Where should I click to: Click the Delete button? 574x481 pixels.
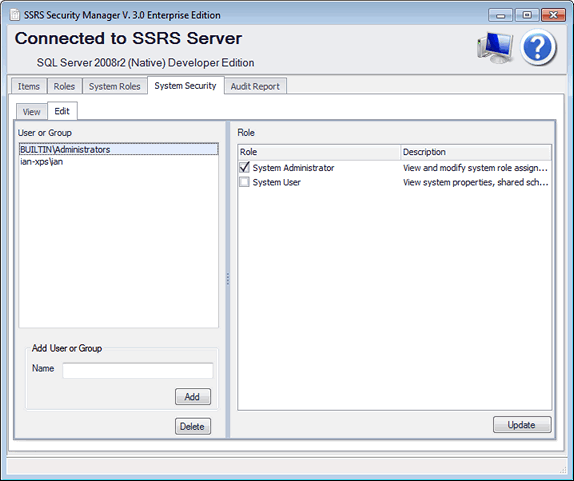point(193,426)
